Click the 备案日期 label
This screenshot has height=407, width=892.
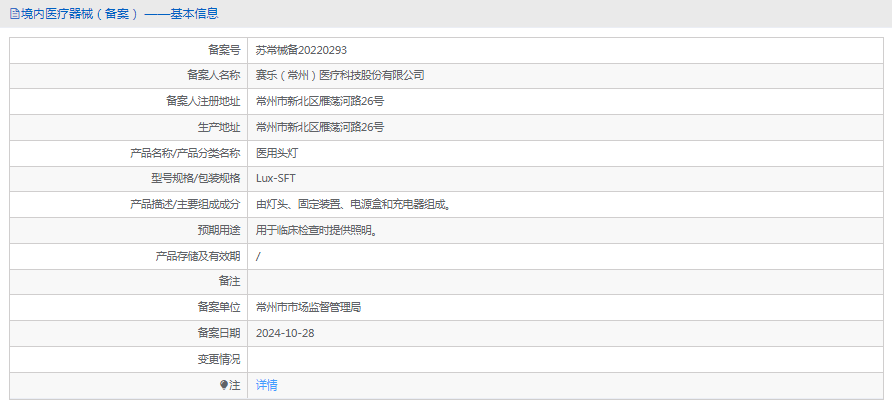(219, 334)
